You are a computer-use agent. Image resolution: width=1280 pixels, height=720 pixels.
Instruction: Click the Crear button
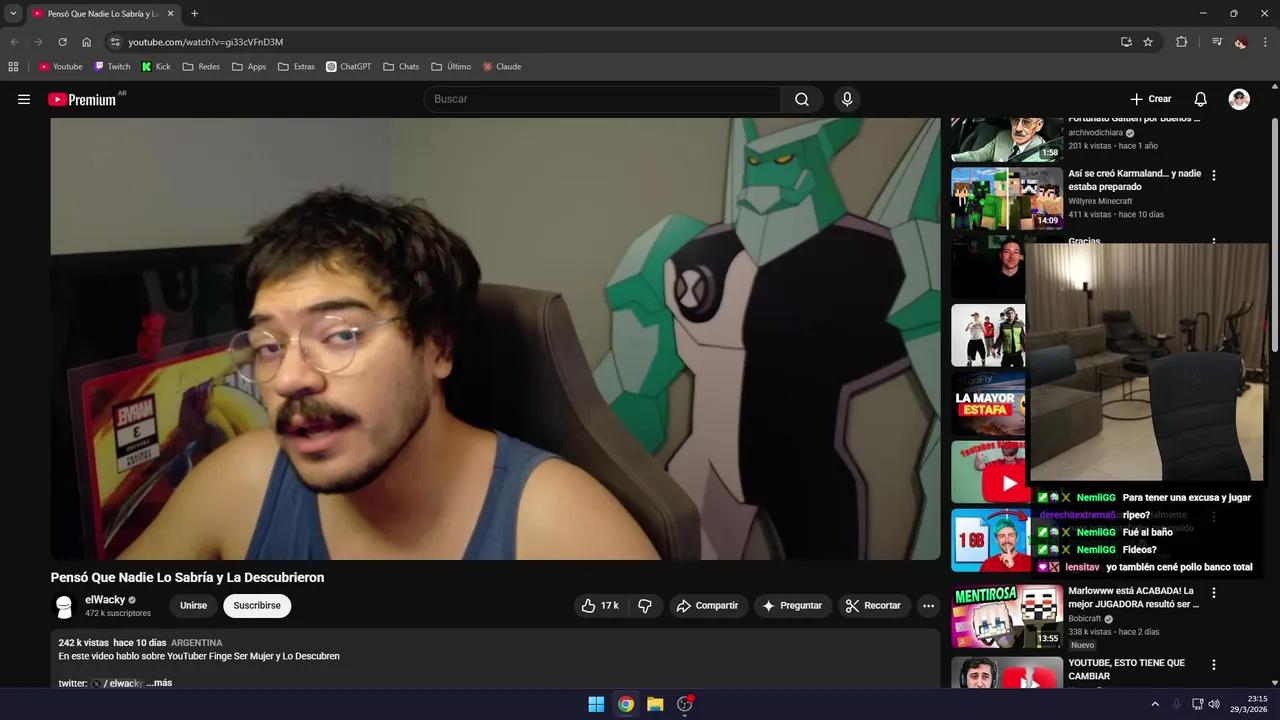click(x=1150, y=99)
